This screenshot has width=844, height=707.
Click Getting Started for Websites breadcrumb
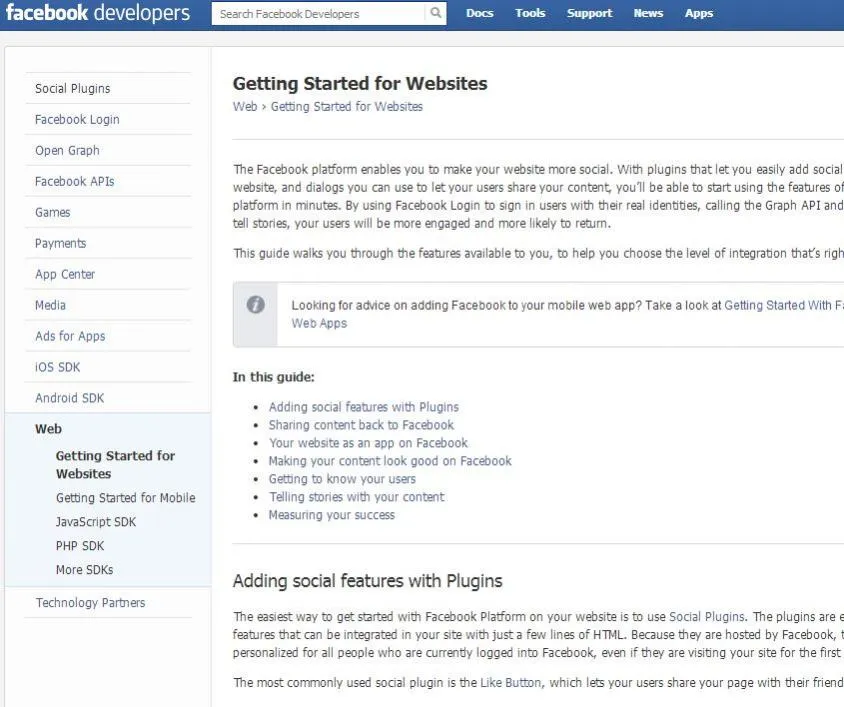coord(347,107)
